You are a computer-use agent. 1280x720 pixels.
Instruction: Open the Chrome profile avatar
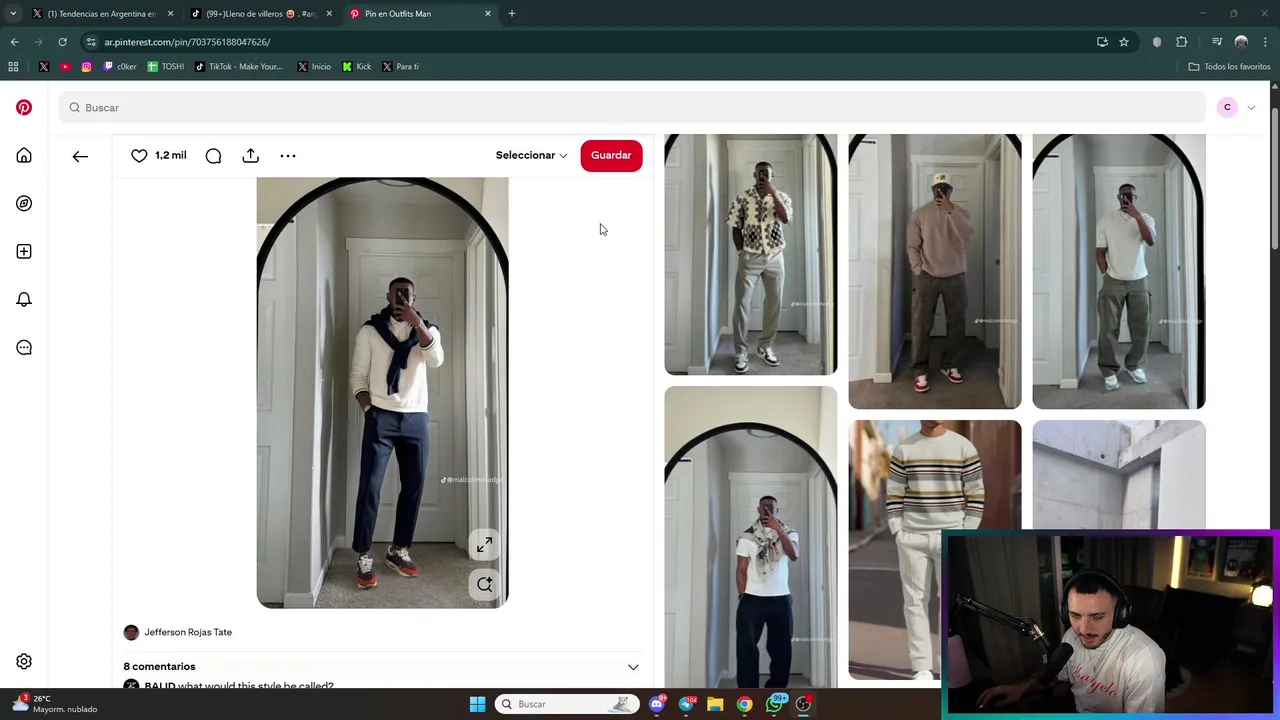[1241, 42]
